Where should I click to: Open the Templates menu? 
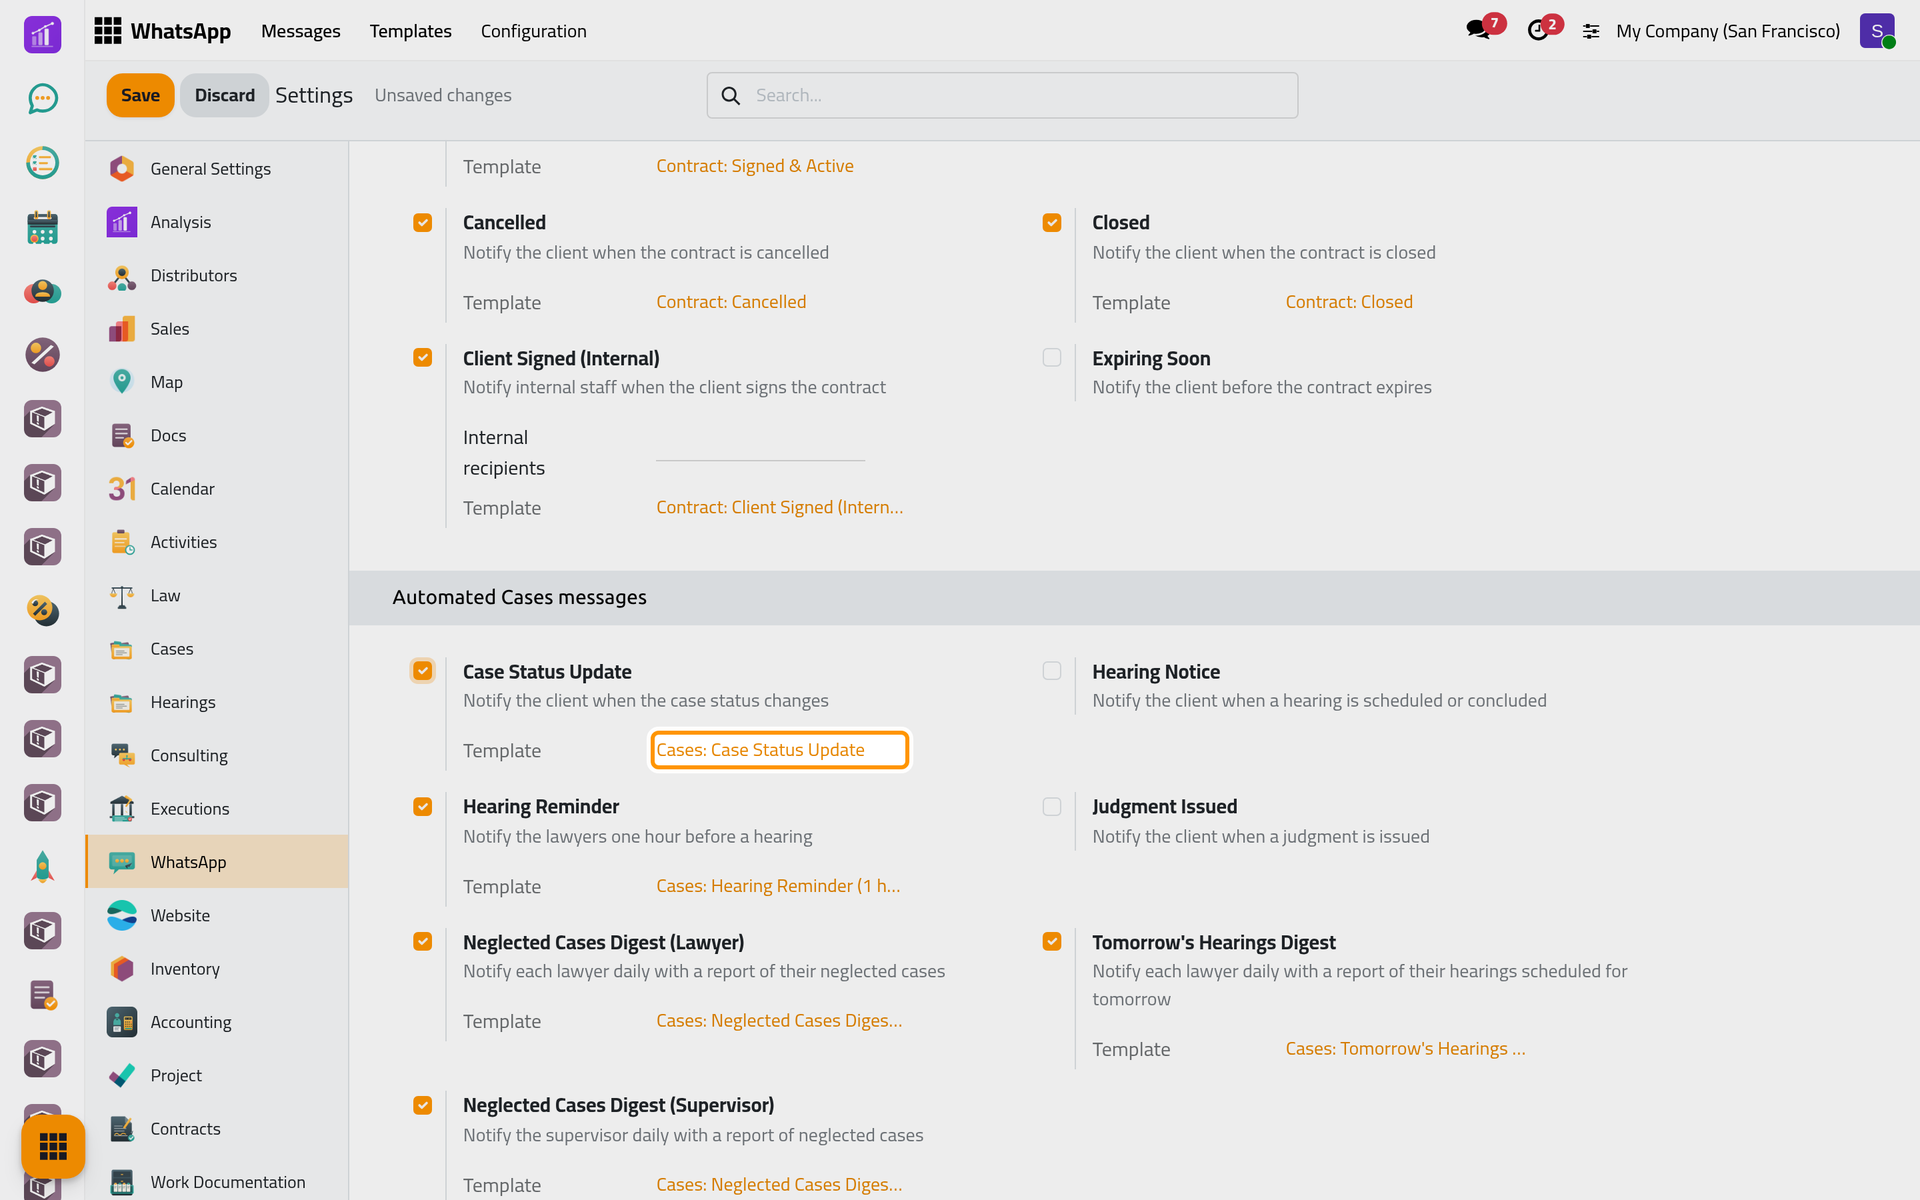411,31
